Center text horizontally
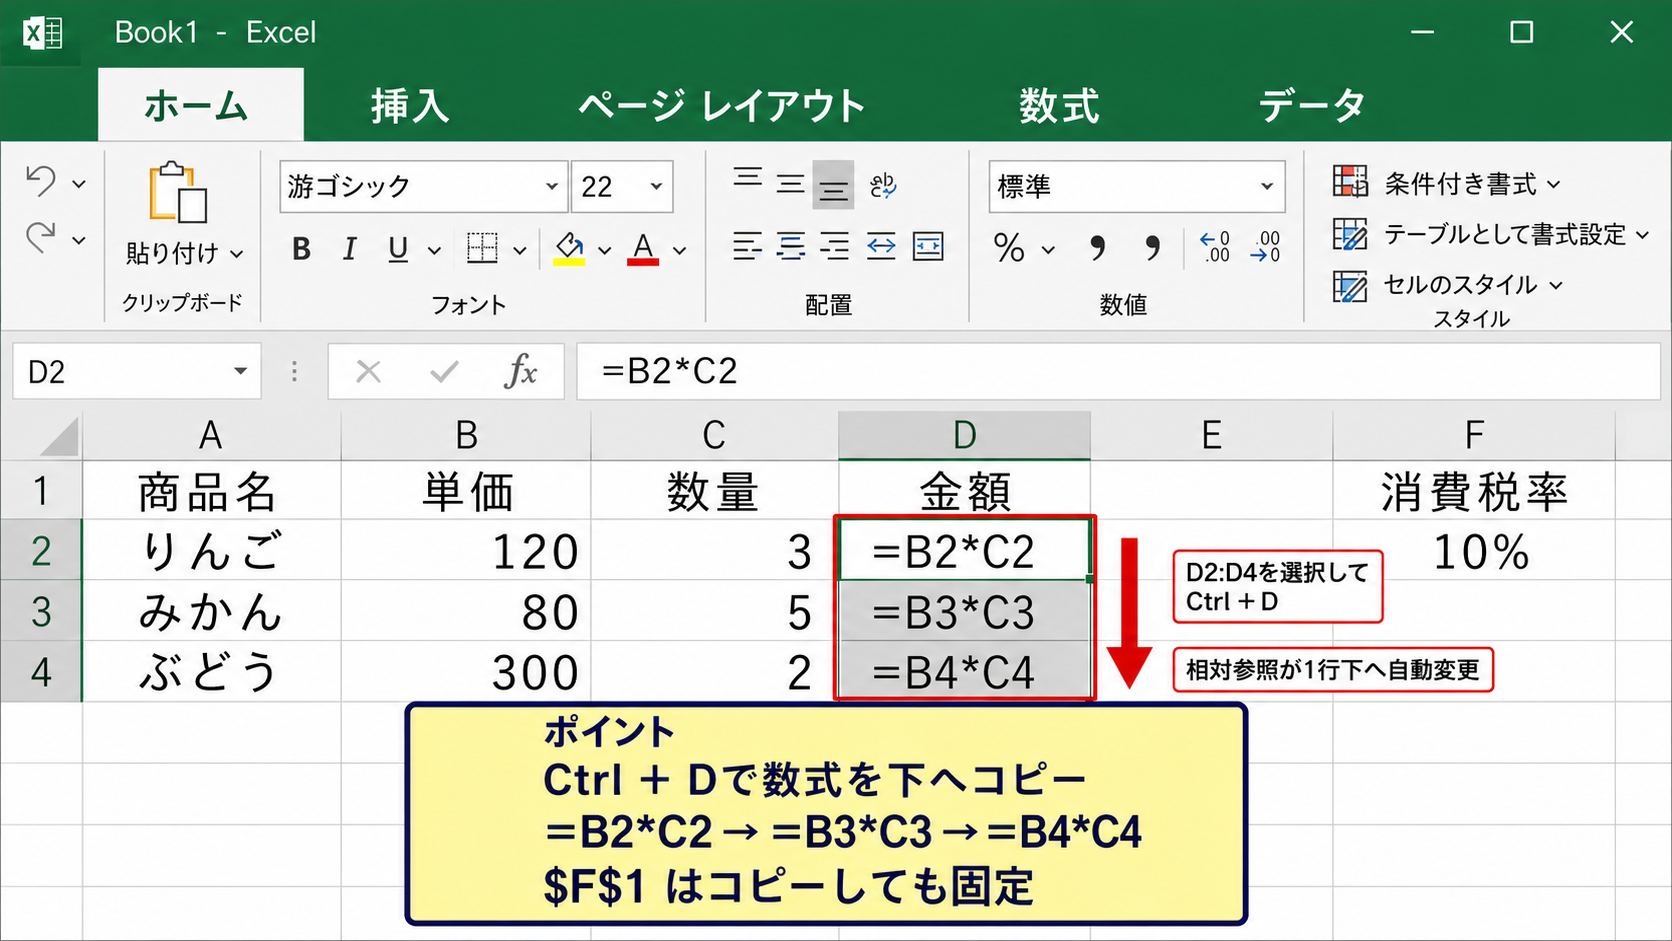The width and height of the screenshot is (1672, 941). click(790, 246)
